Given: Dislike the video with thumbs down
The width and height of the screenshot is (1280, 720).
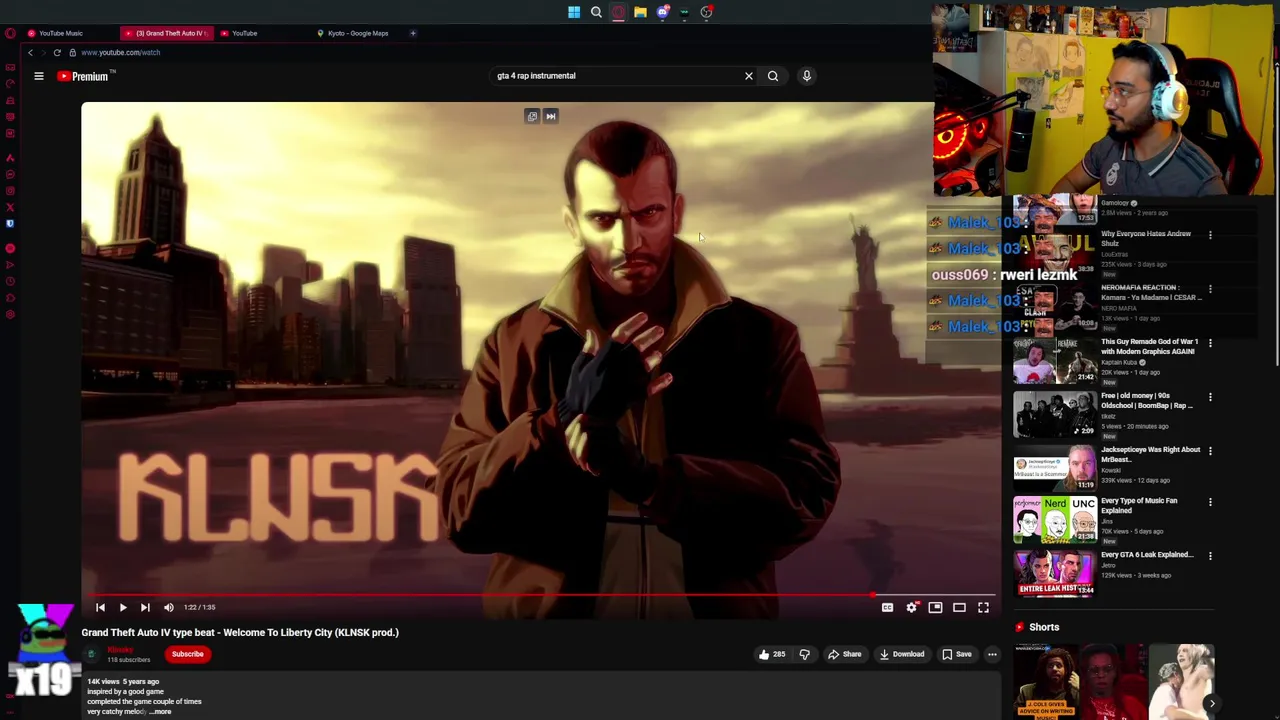Looking at the screenshot, I should 804,654.
